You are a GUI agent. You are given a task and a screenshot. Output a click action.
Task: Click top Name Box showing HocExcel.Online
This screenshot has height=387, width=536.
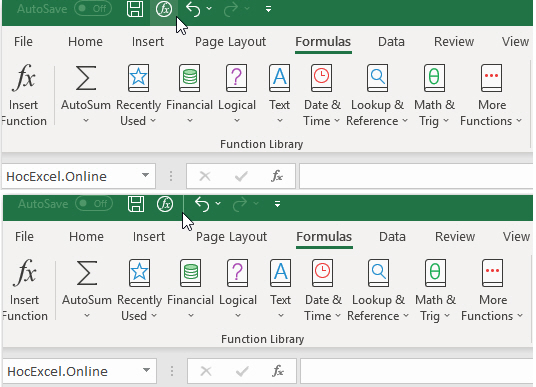pos(79,176)
